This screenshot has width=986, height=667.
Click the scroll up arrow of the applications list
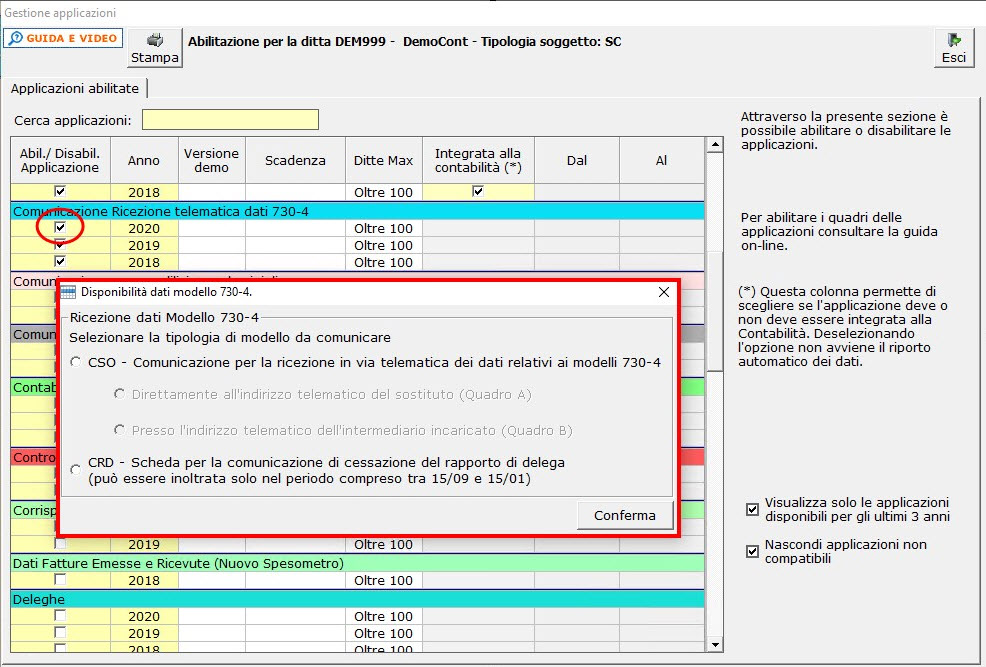[715, 145]
